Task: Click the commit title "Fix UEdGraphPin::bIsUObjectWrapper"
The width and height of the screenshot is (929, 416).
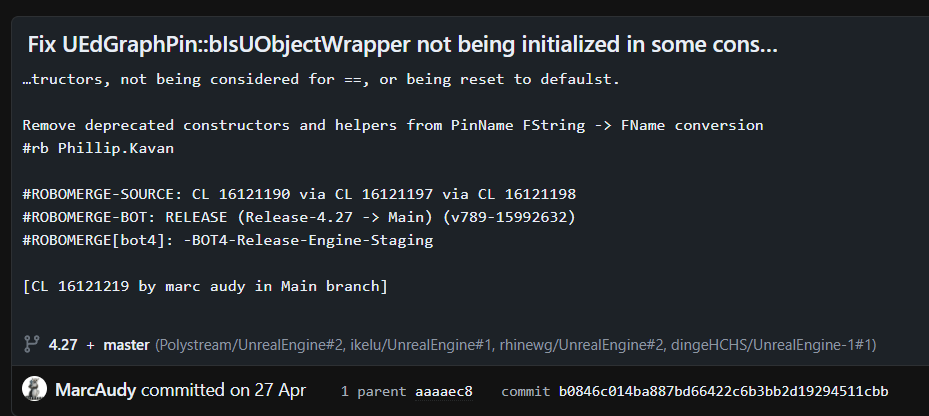Action: [x=402, y=45]
